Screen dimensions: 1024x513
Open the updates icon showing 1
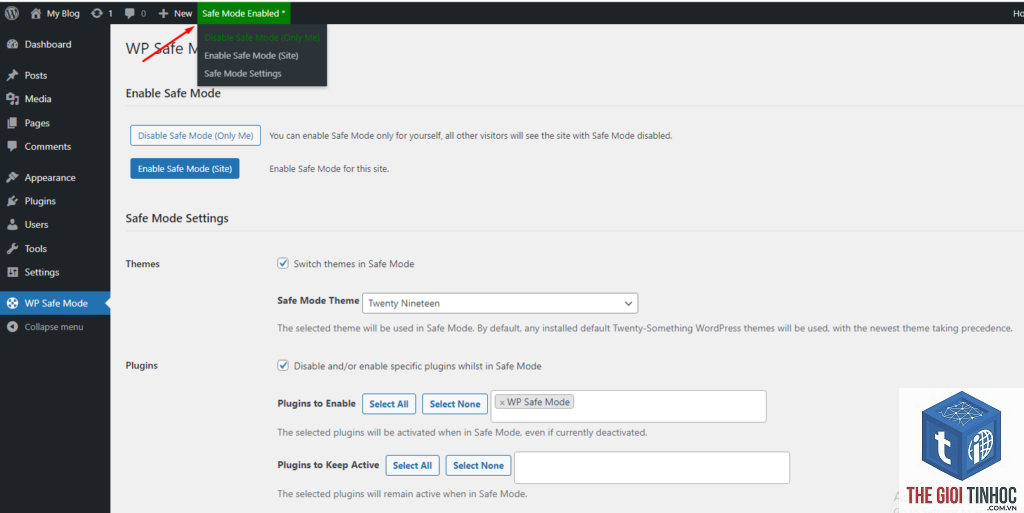(x=97, y=13)
